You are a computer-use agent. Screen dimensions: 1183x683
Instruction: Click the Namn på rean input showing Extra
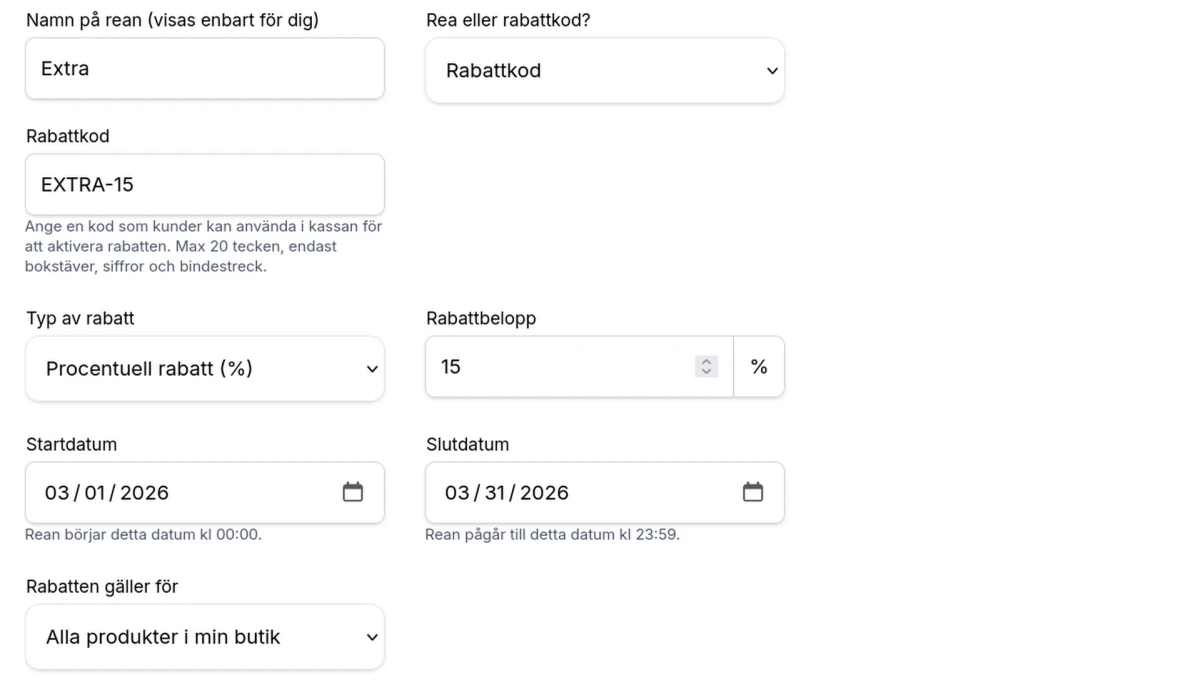(x=205, y=68)
